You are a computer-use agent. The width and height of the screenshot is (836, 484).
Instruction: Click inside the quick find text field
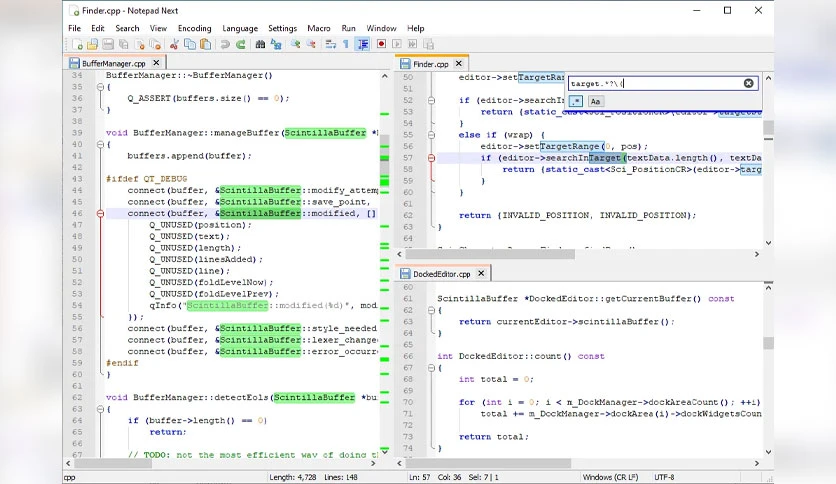(656, 83)
